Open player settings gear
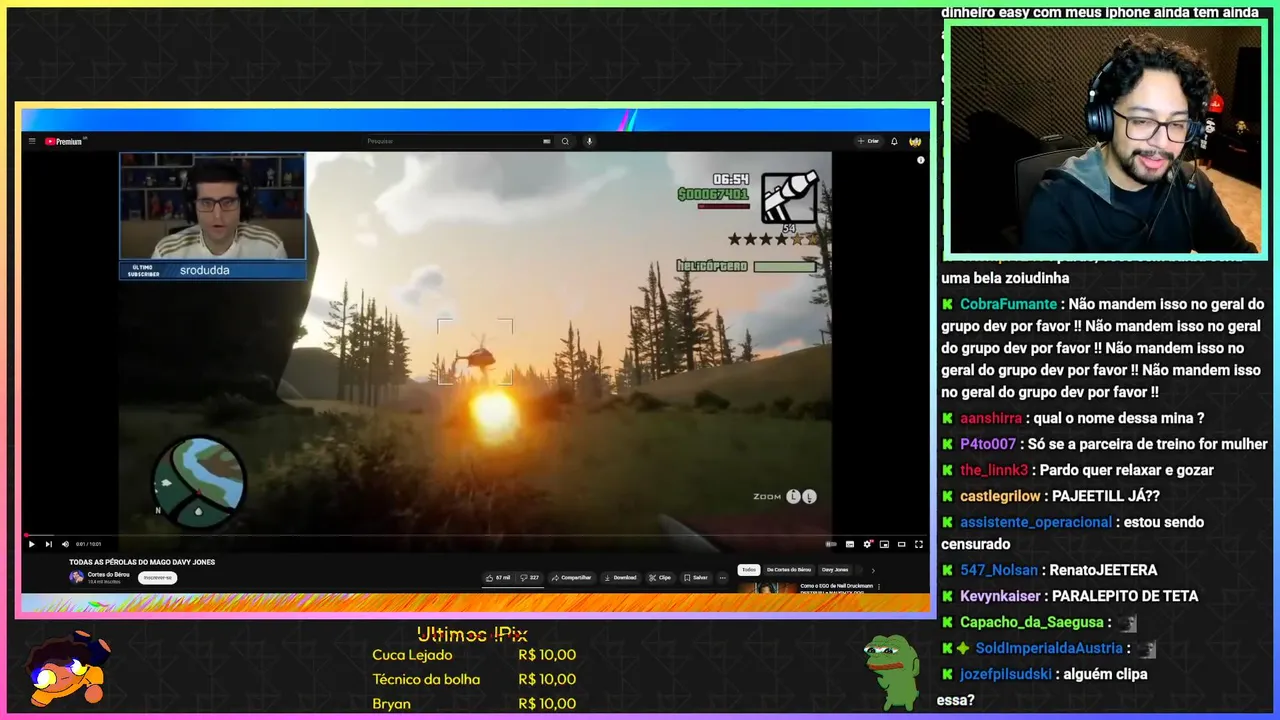The height and width of the screenshot is (720, 1280). (x=867, y=544)
